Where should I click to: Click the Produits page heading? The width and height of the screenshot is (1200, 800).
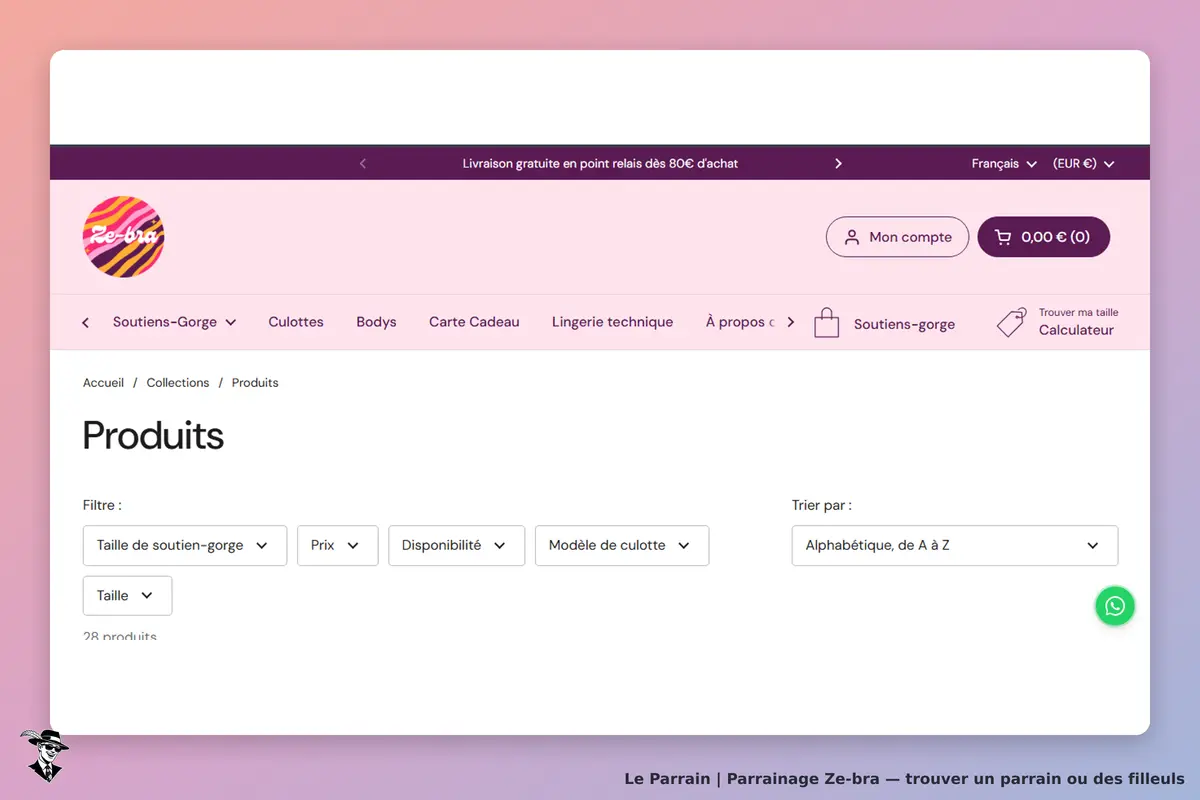[153, 436]
